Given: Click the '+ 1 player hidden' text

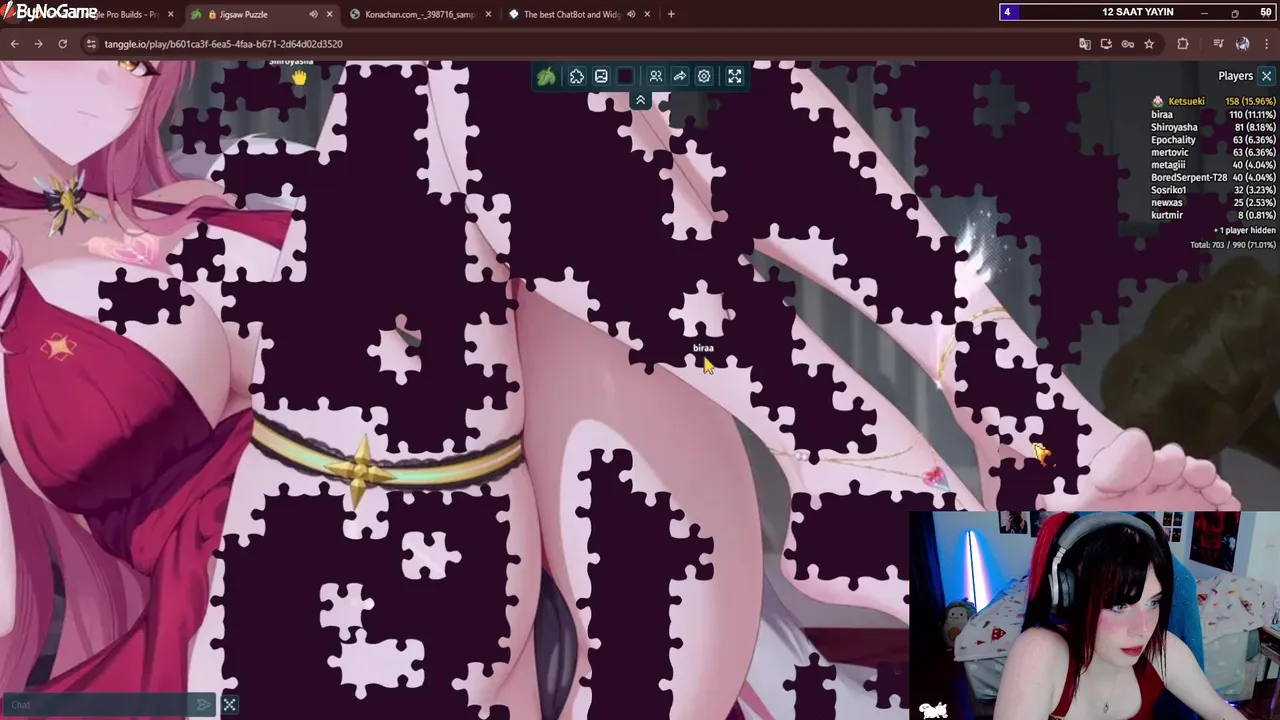Looking at the screenshot, I should tap(1244, 230).
